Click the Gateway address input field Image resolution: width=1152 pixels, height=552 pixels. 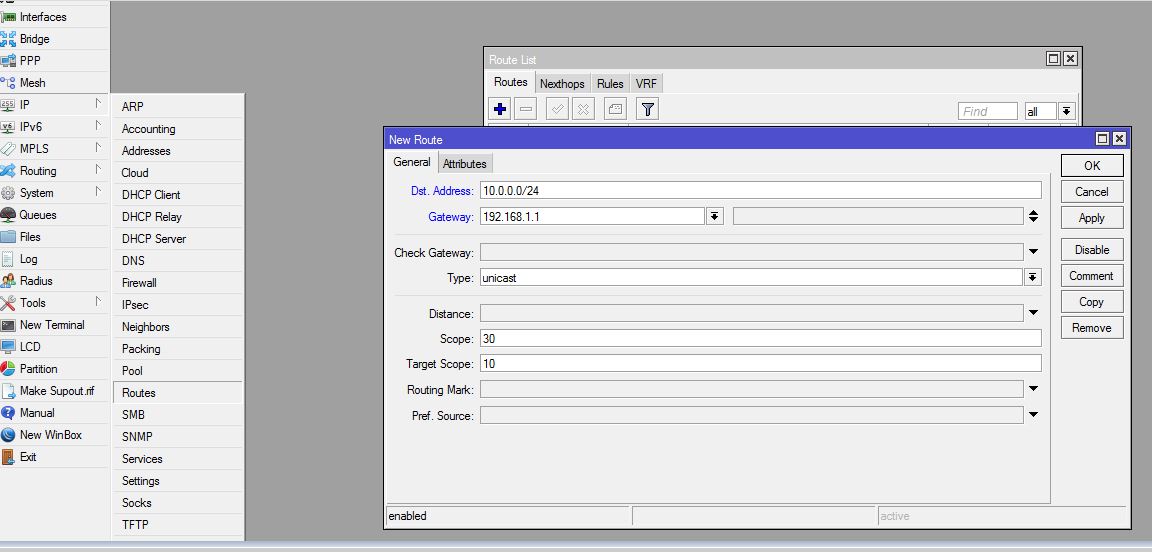point(592,216)
